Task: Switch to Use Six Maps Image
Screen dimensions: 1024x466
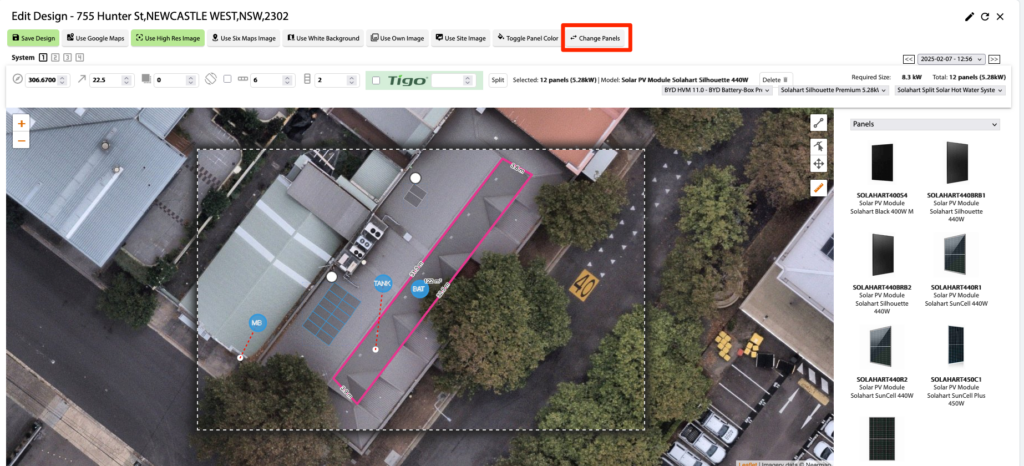Action: coord(245,39)
